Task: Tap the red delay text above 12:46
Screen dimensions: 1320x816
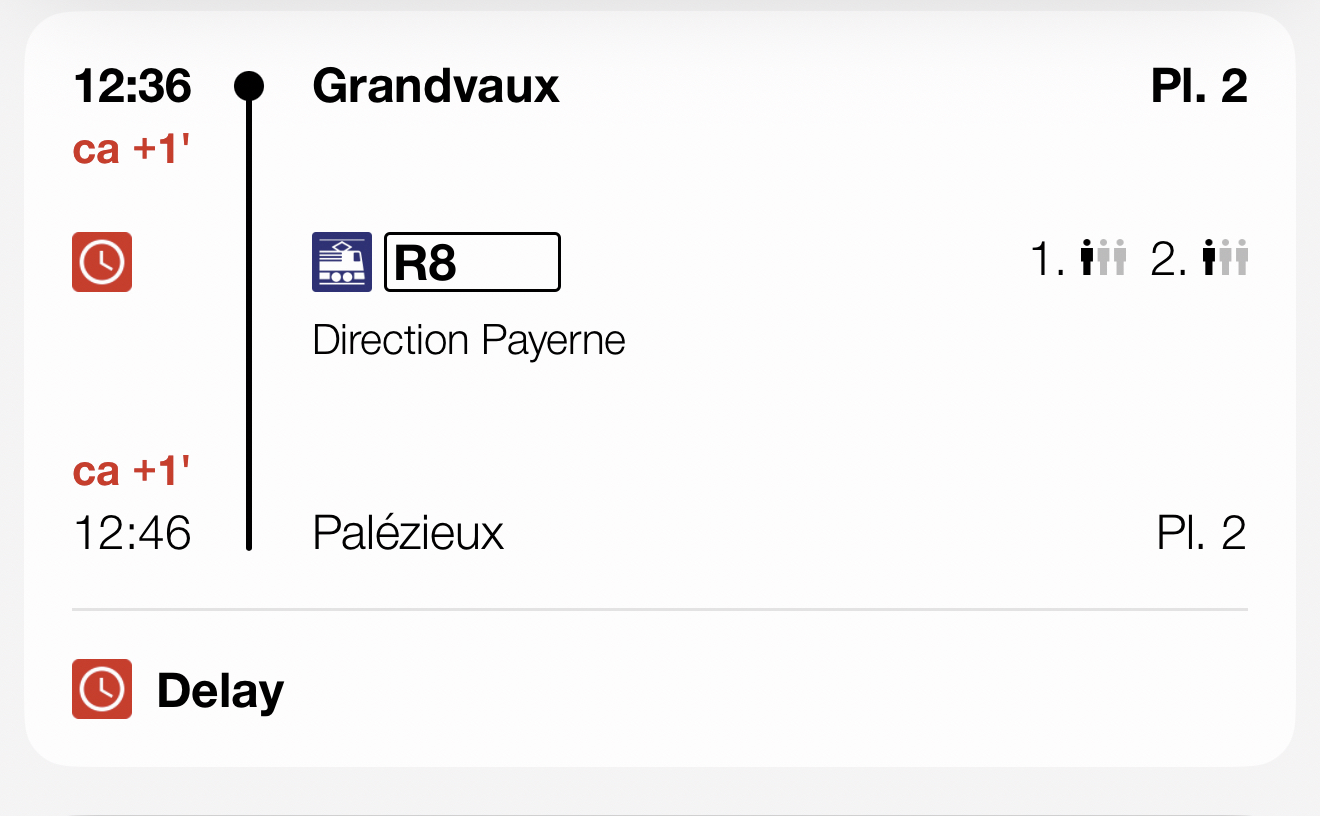Action: click(x=132, y=470)
